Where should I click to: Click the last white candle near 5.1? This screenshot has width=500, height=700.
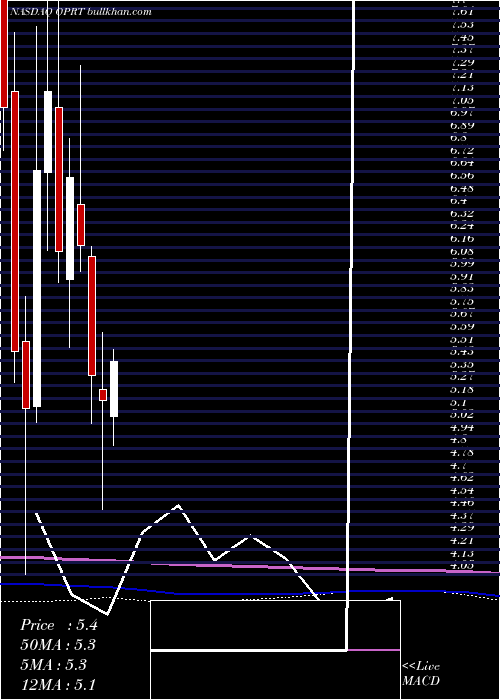tap(114, 389)
